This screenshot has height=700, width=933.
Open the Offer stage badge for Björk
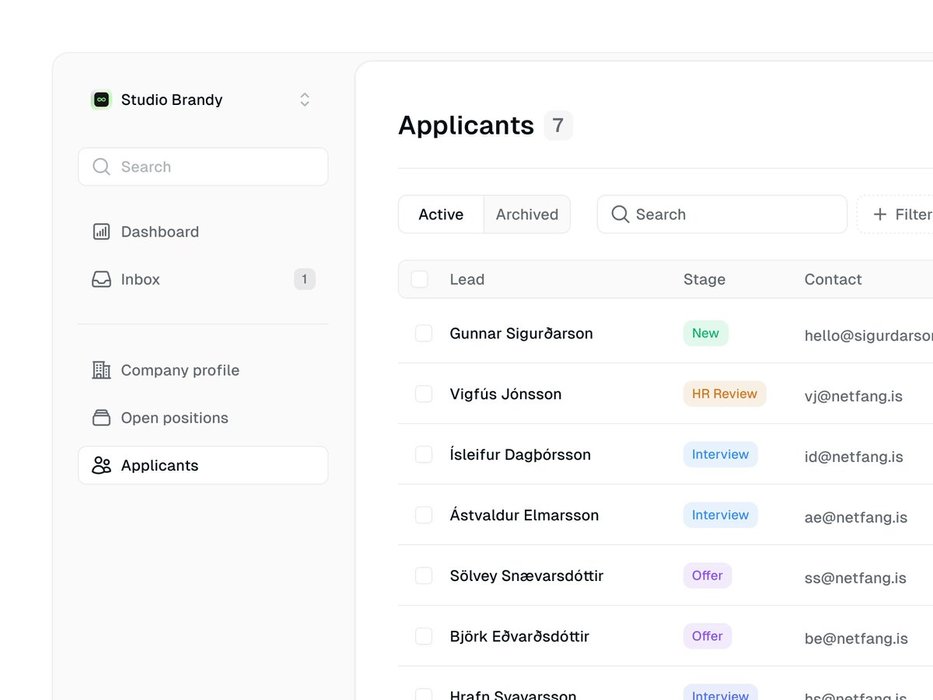[707, 636]
